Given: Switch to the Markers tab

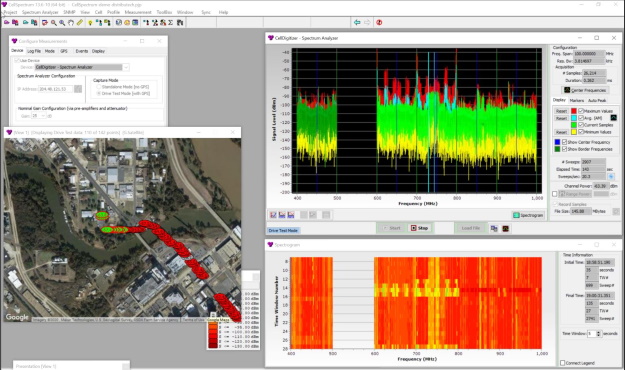Looking at the screenshot, I should (x=576, y=100).
